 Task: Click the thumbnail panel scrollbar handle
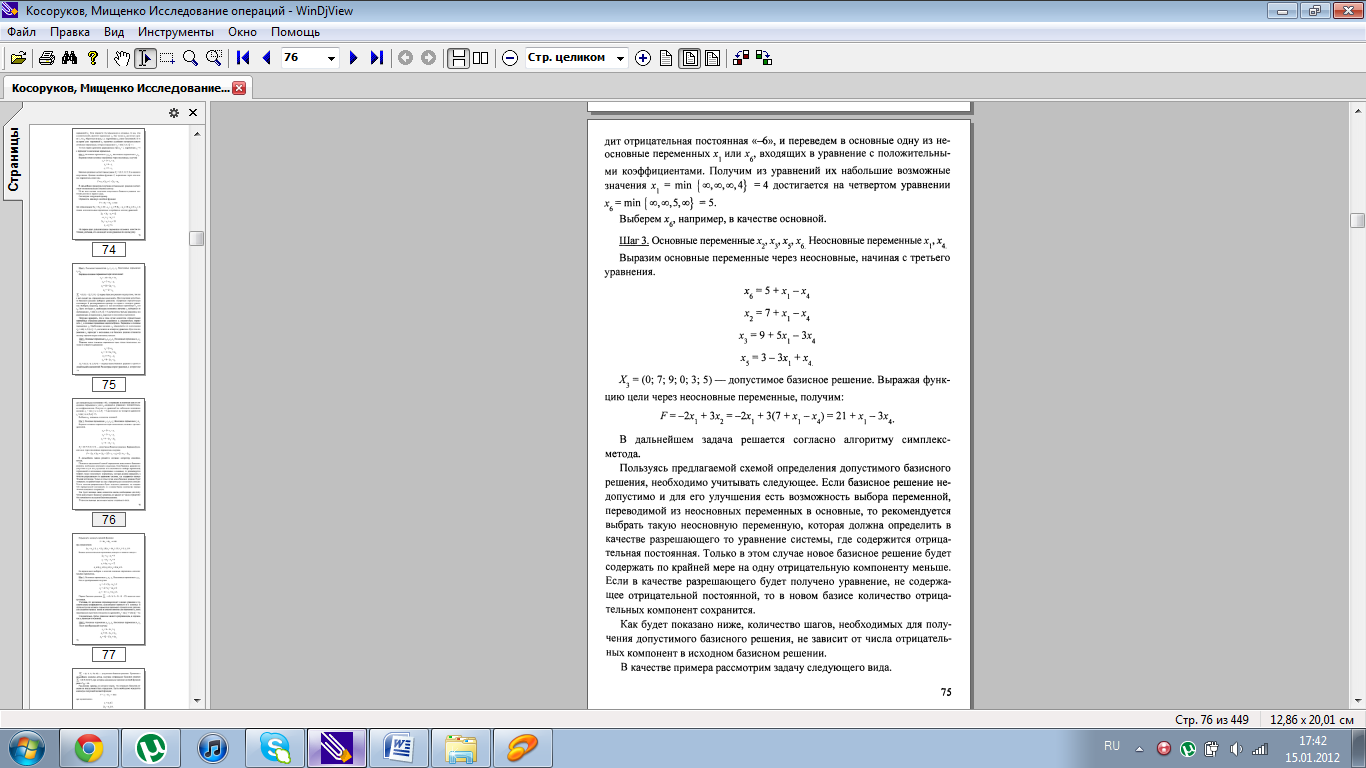pos(197,238)
